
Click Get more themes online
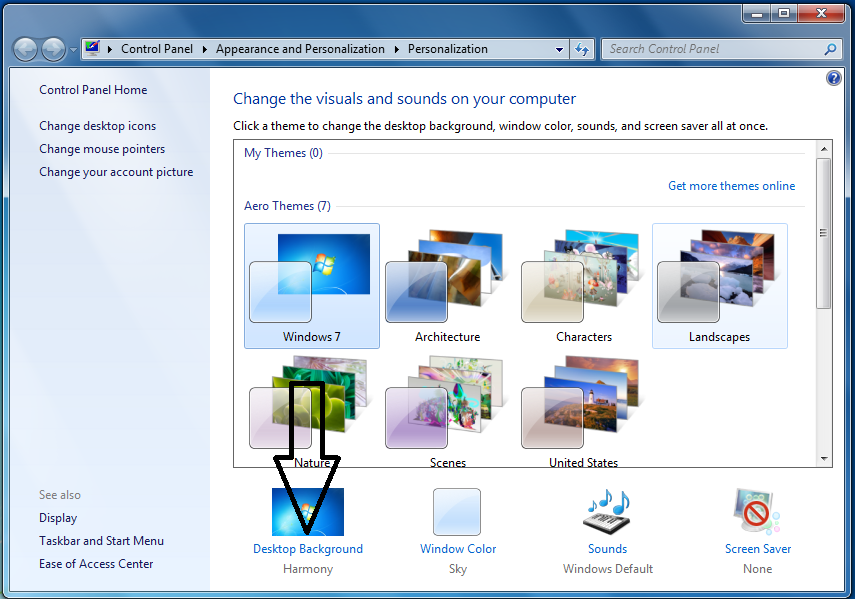tap(731, 186)
